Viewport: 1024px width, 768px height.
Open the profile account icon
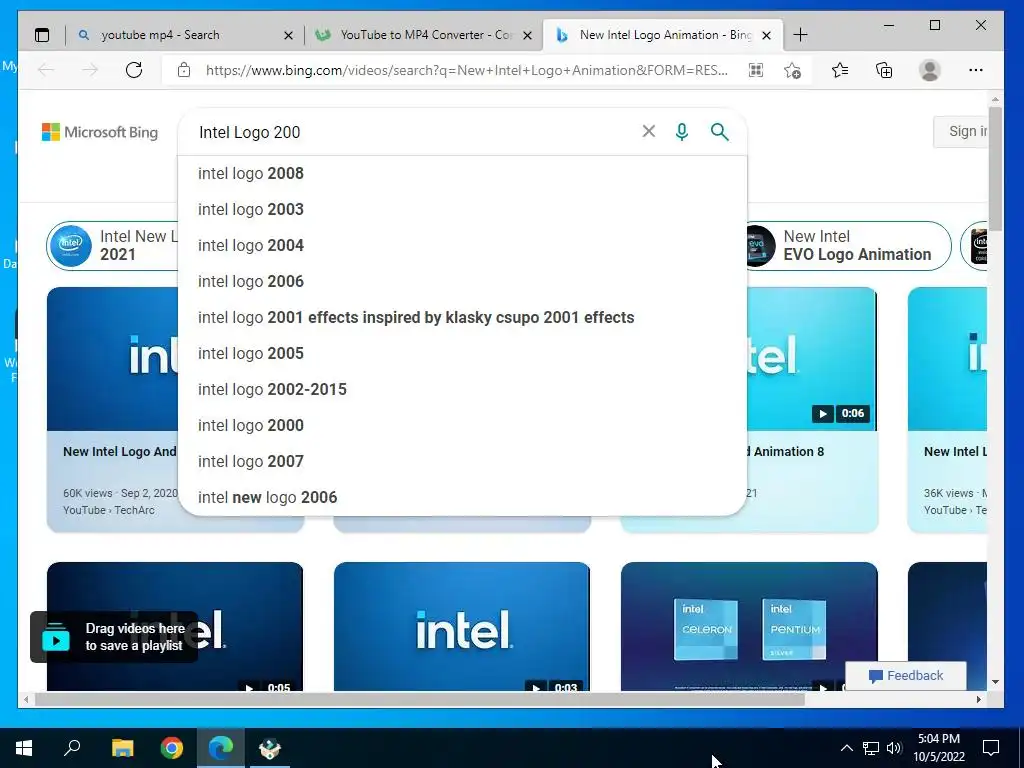point(929,70)
